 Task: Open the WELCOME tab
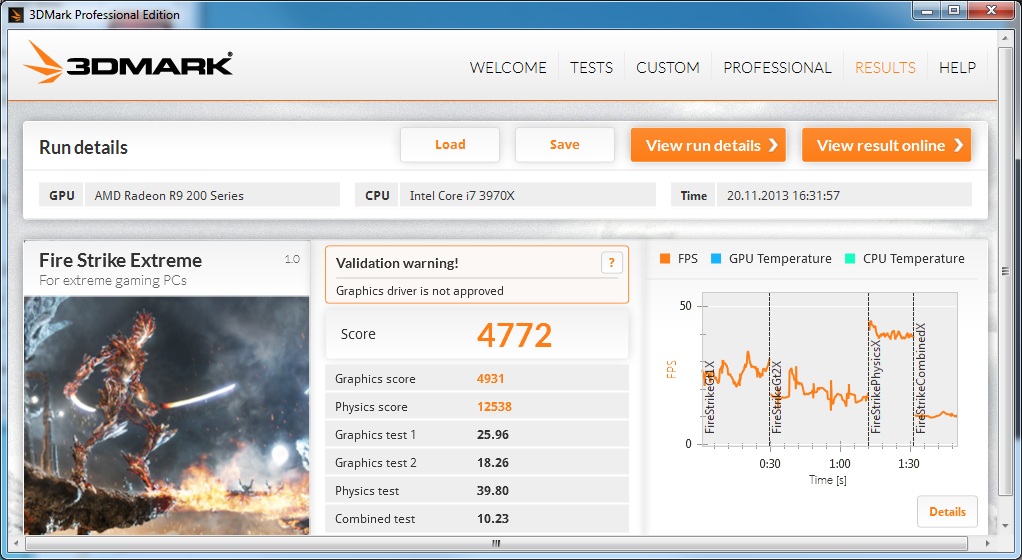[x=508, y=68]
